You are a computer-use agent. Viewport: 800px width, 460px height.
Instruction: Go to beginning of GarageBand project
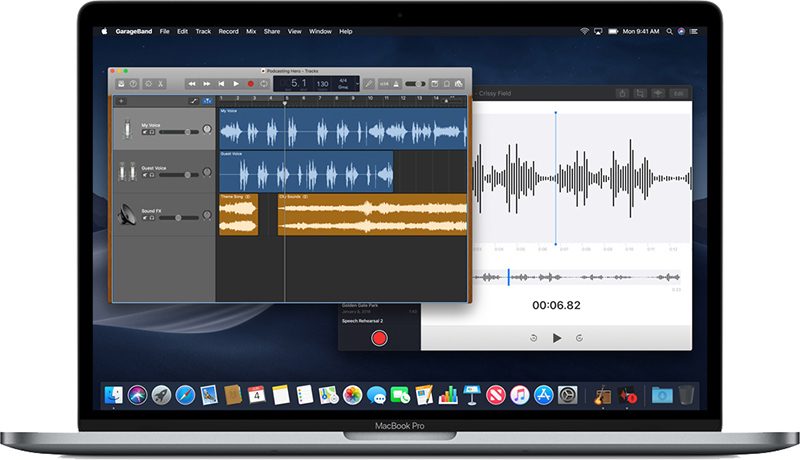coord(221,84)
